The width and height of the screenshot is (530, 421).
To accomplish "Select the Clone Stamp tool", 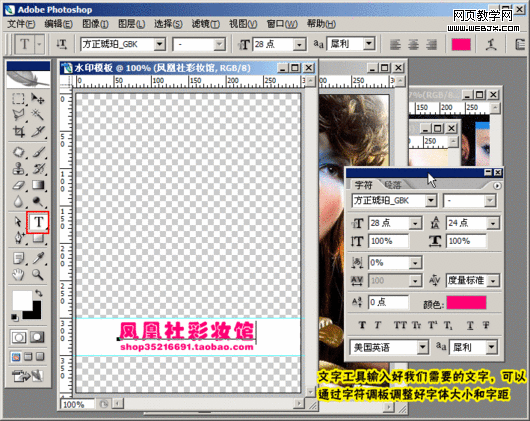I will click(x=18, y=168).
